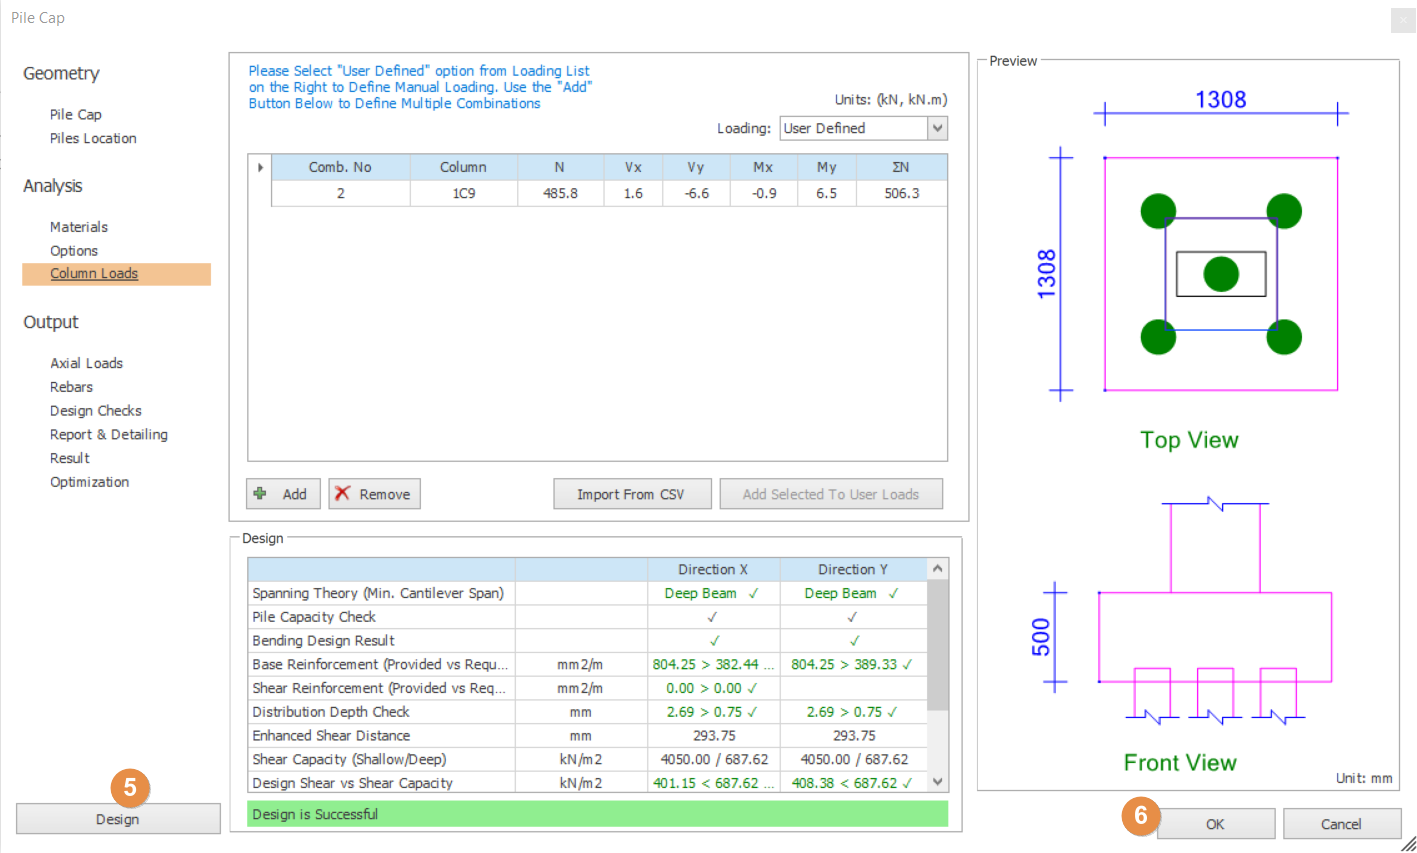Click the Vy column header
1417x853 pixels.
tap(696, 167)
